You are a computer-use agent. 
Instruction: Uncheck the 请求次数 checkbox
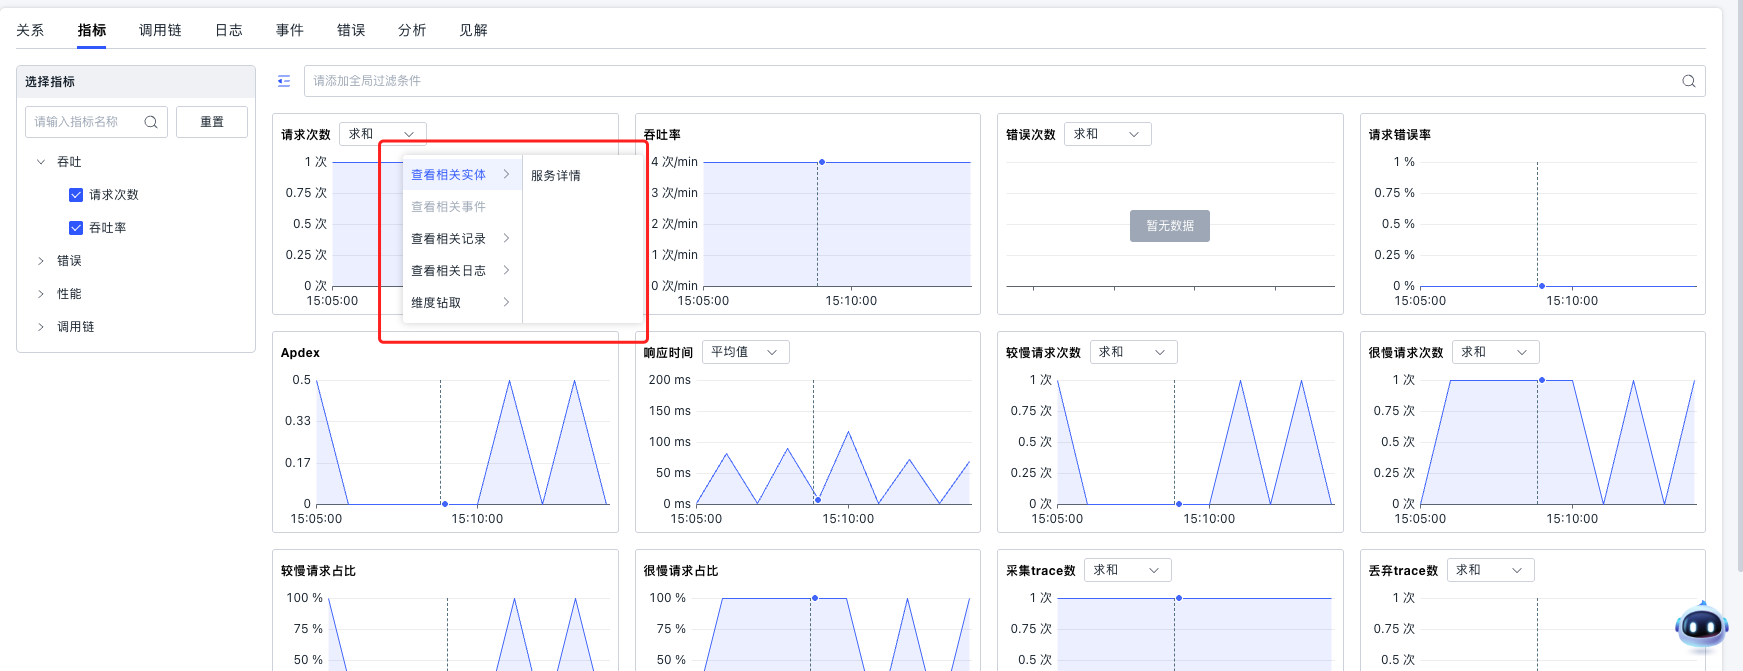pyautogui.click(x=76, y=195)
